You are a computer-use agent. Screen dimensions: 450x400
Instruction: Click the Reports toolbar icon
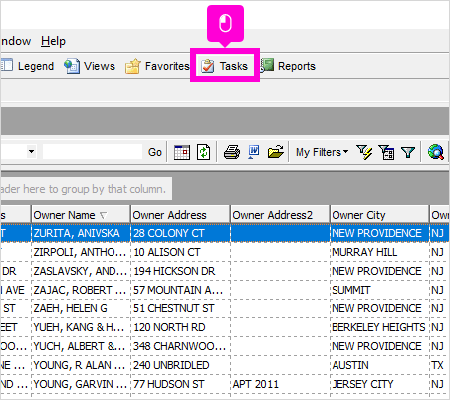(x=288, y=66)
